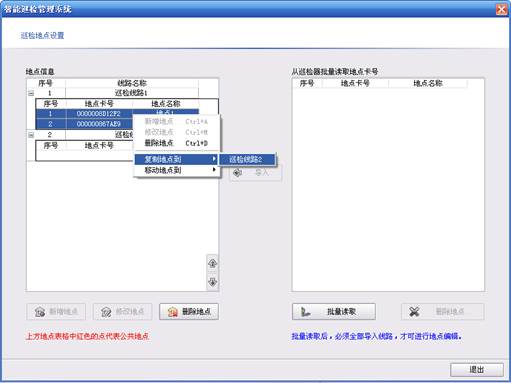Click 地点卡号 header under route 2

pyautogui.click(x=99, y=145)
